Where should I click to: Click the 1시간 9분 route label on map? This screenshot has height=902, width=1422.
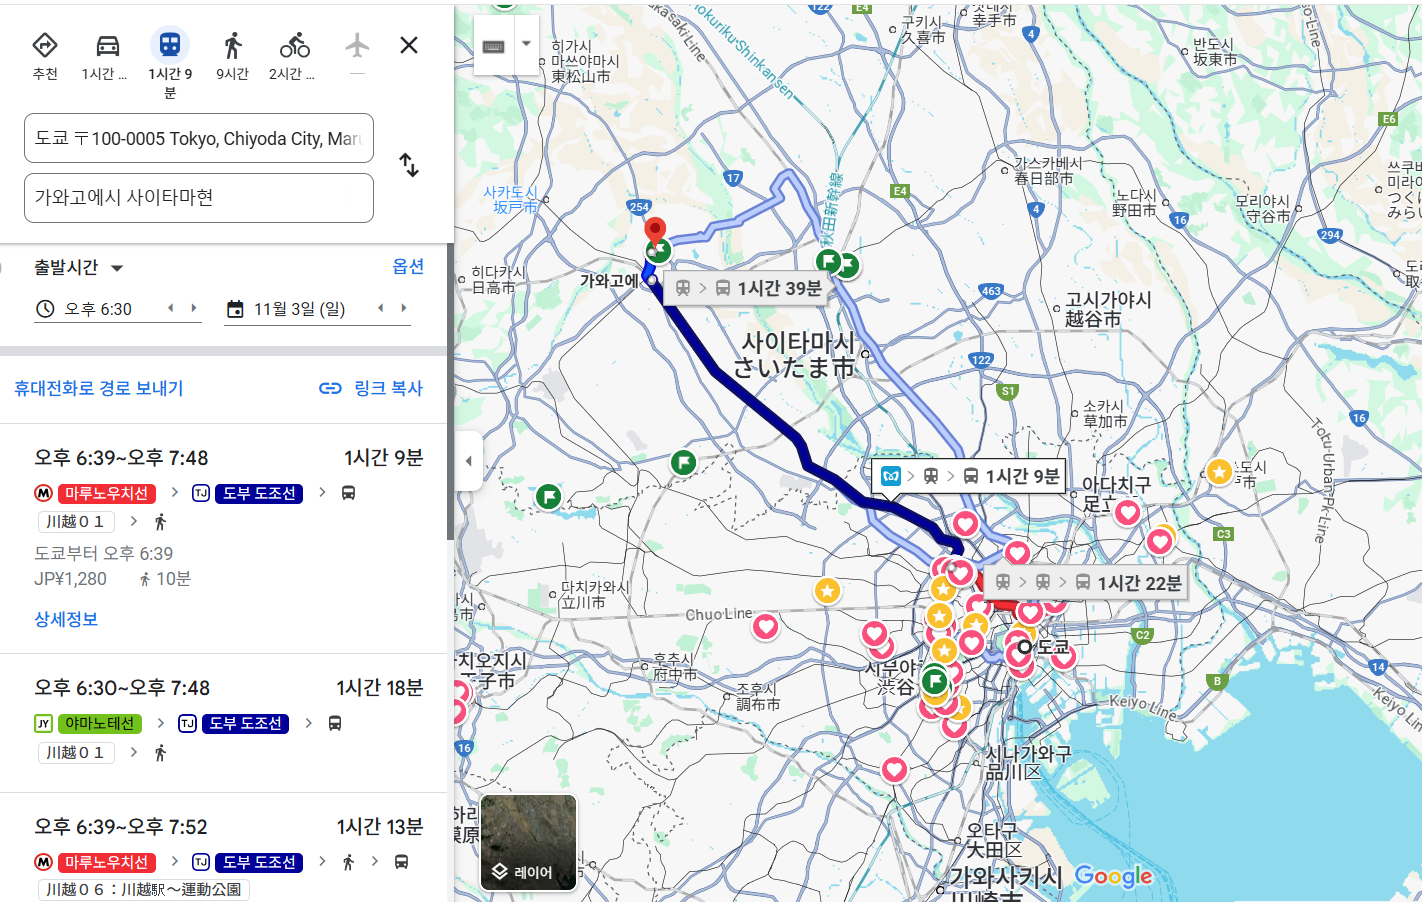[969, 476]
